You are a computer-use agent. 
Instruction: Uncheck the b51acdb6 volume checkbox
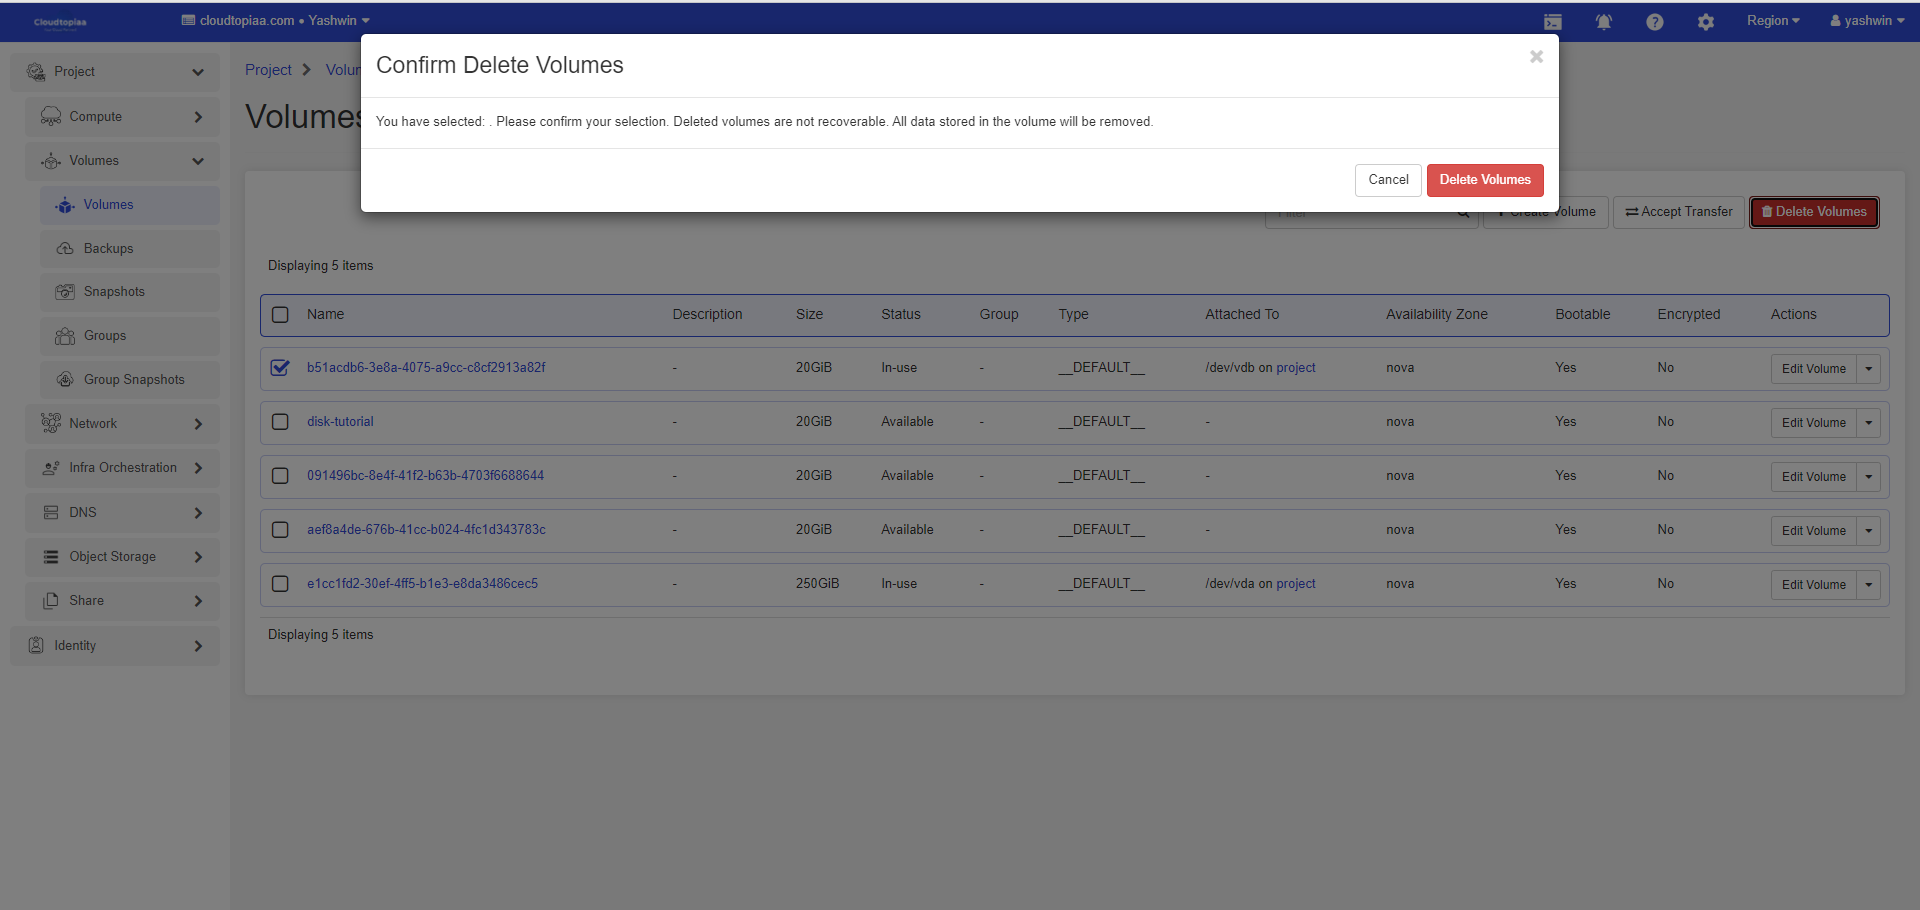tap(280, 368)
